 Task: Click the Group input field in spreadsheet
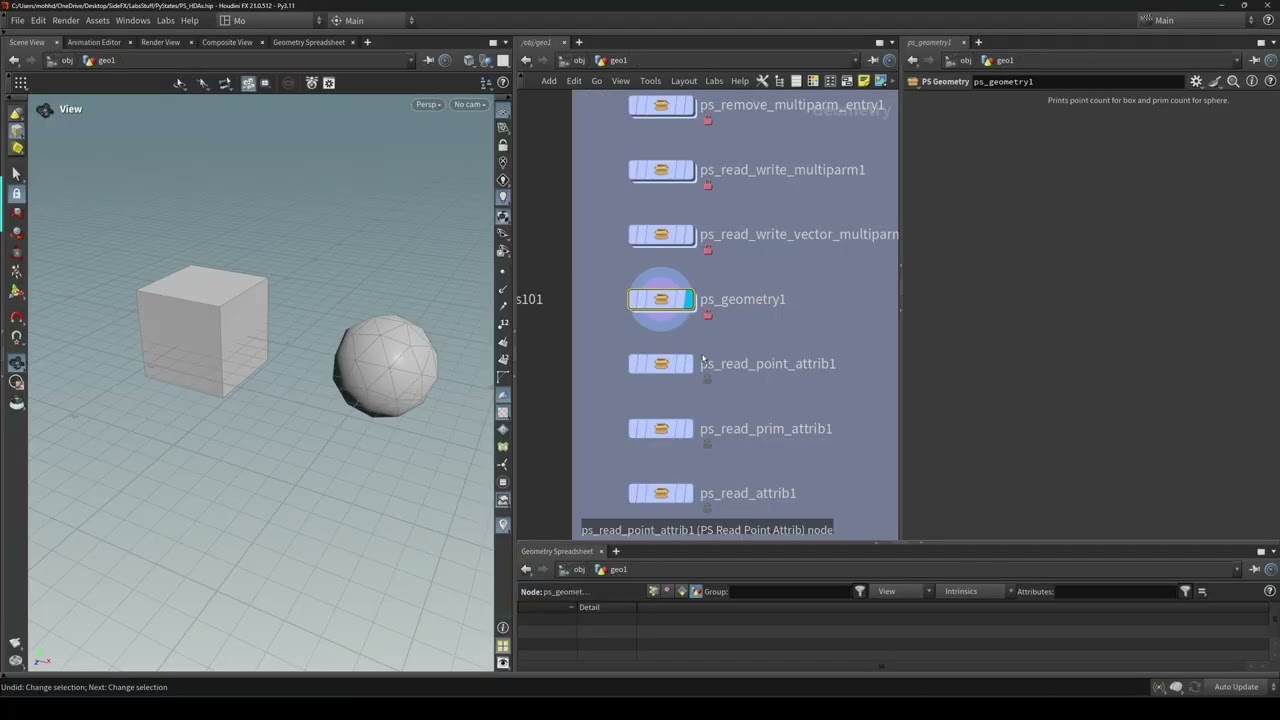tap(790, 591)
